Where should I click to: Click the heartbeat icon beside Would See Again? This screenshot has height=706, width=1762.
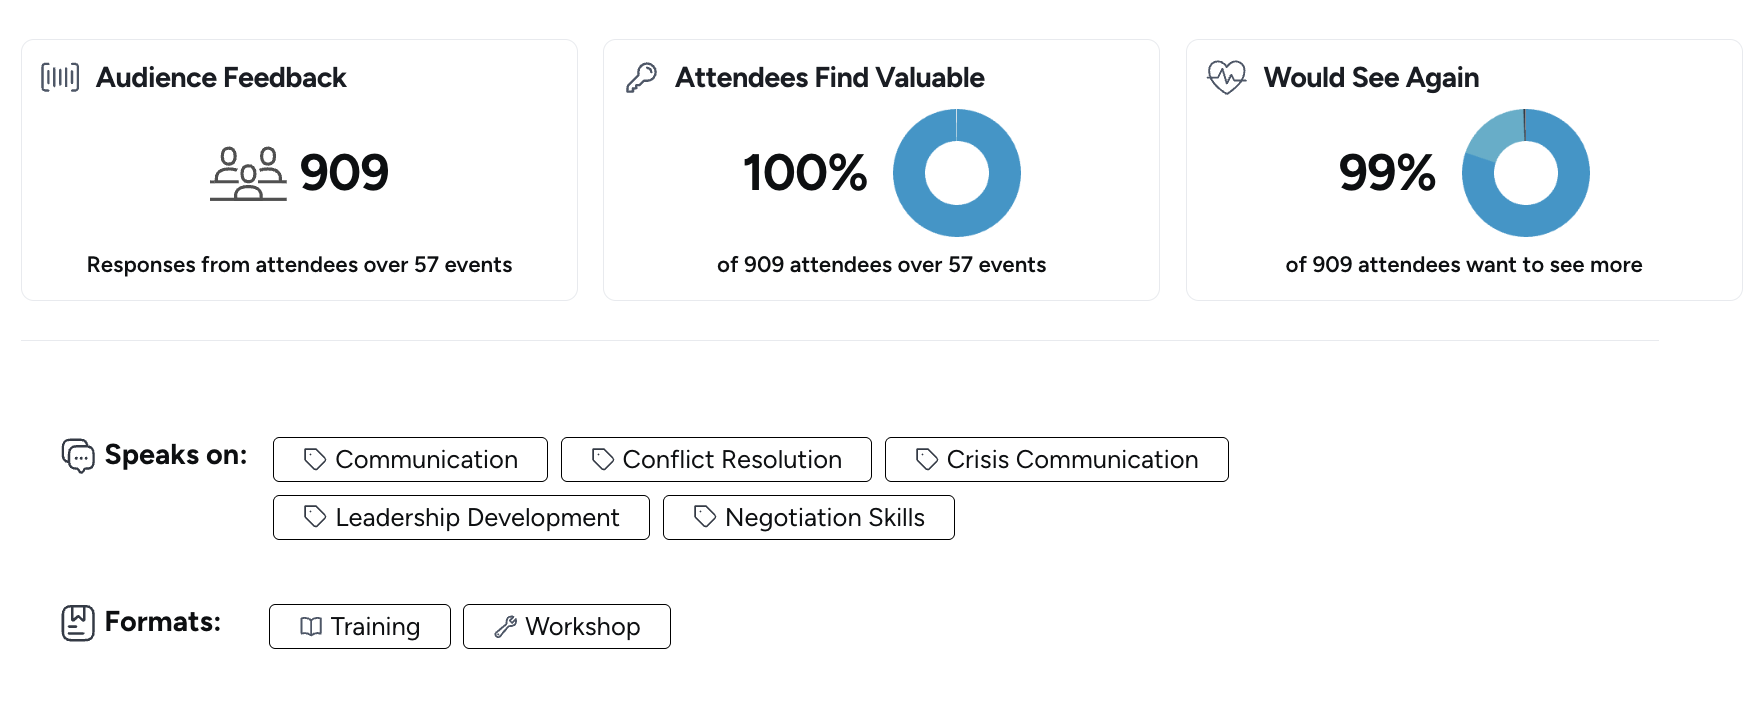[x=1226, y=77]
